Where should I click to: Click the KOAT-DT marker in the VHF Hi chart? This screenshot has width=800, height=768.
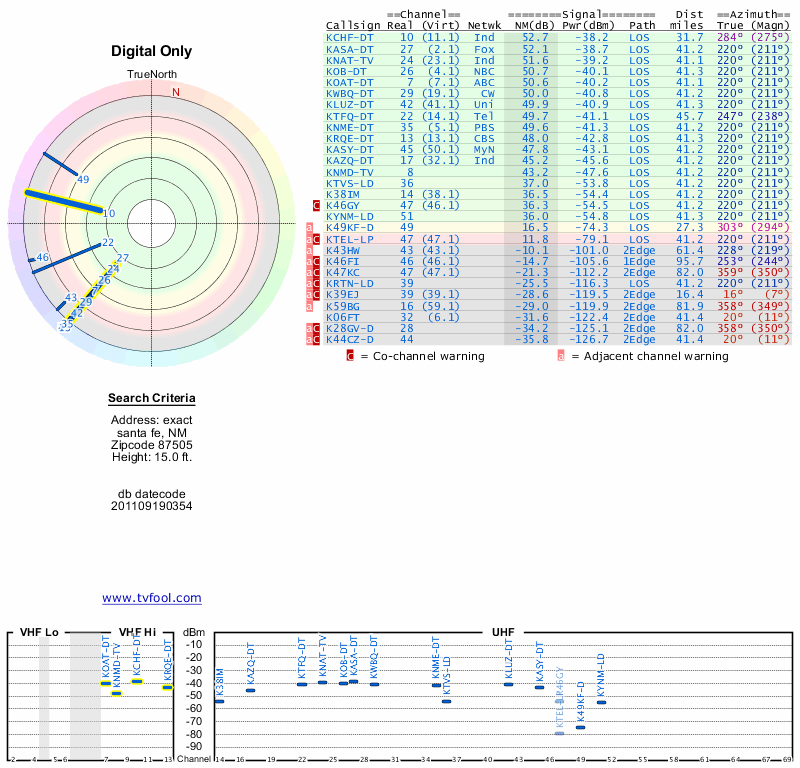click(x=106, y=683)
